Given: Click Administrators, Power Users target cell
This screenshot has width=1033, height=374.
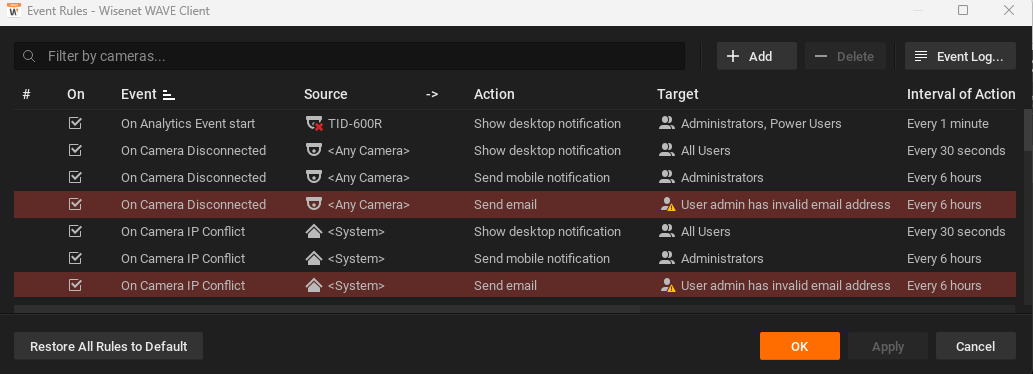Looking at the screenshot, I should click(761, 123).
